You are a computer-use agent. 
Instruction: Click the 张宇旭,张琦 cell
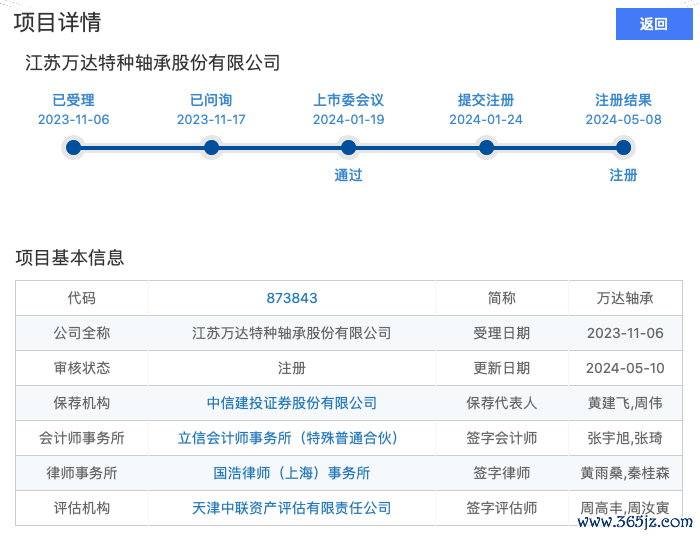(x=625, y=438)
